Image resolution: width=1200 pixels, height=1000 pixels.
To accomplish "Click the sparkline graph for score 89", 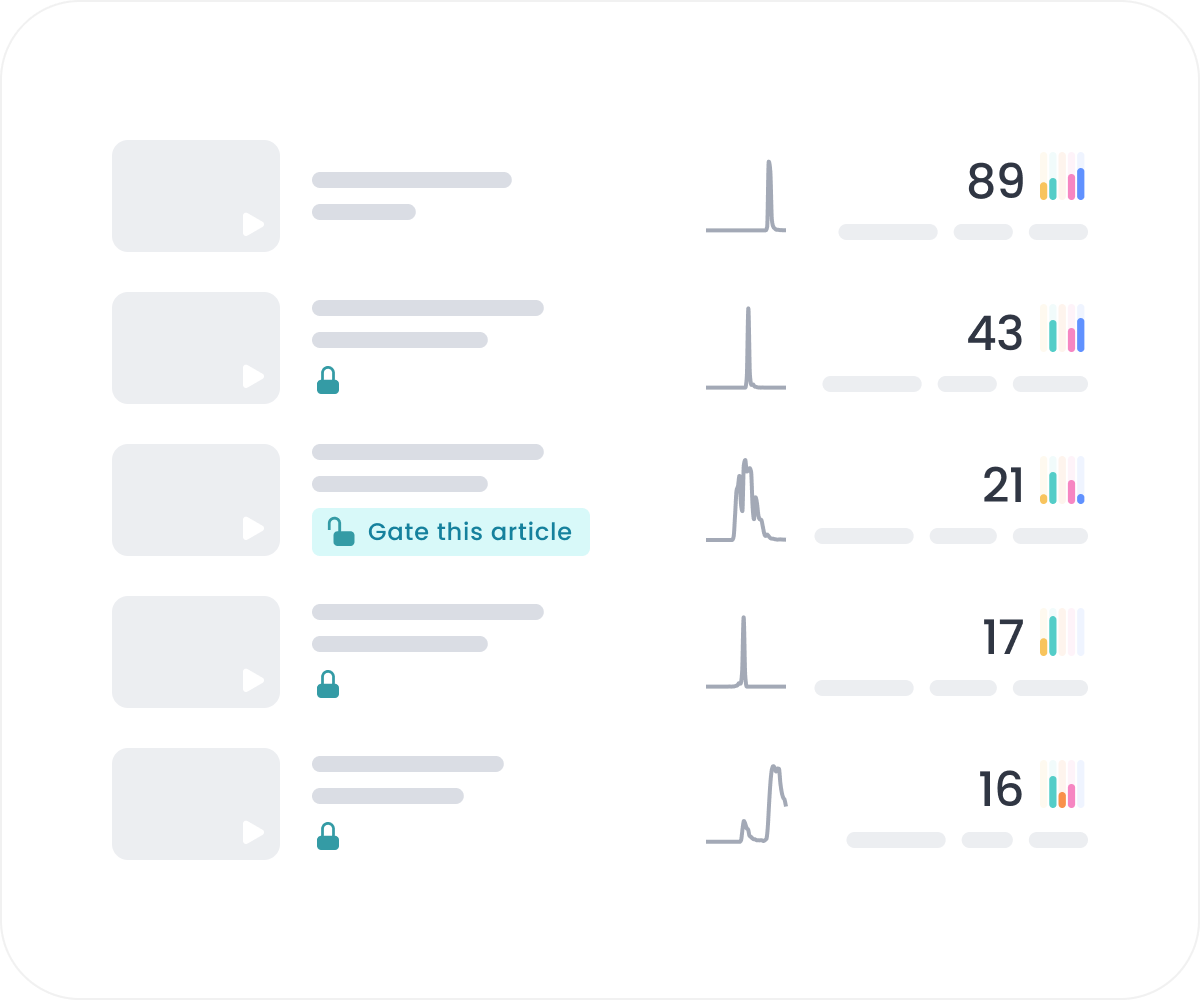I will [746, 197].
